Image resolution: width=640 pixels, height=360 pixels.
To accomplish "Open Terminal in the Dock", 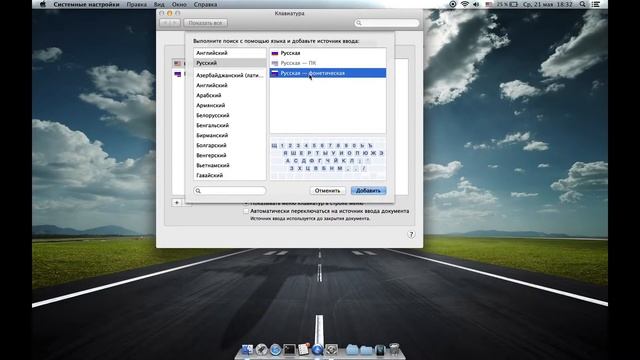I will [289, 350].
